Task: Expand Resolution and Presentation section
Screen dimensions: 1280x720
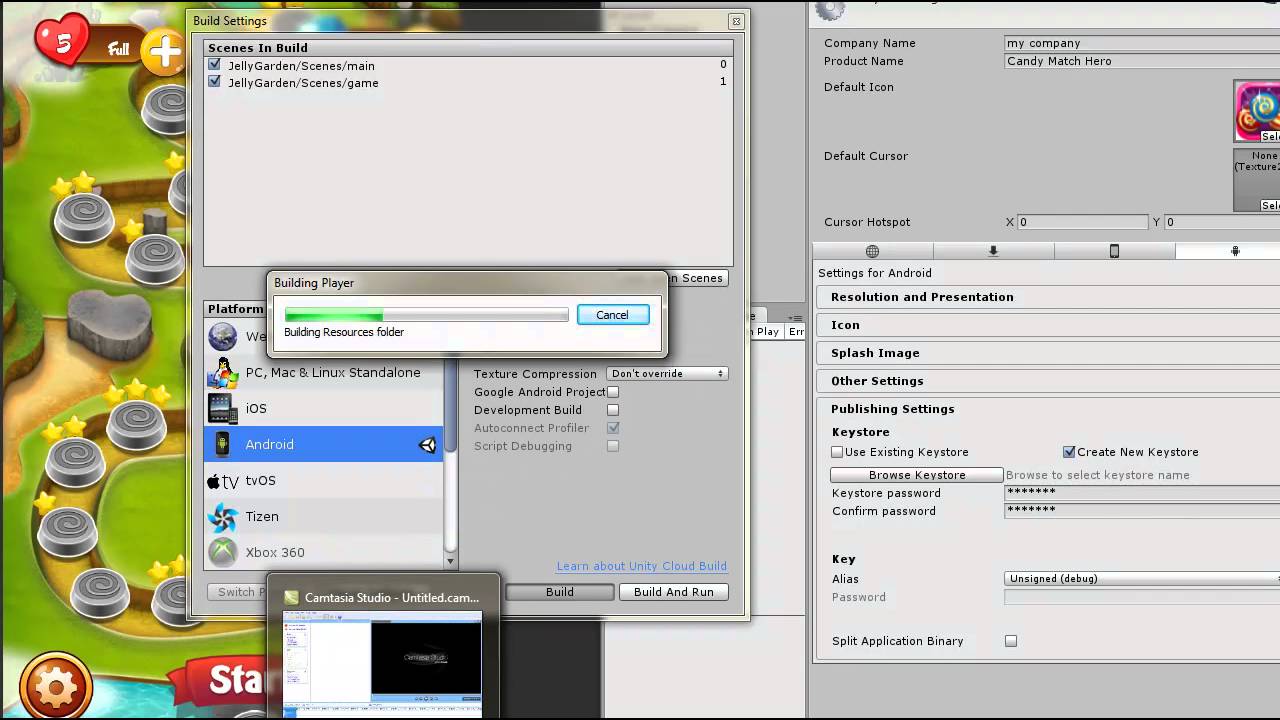Action: 1048,297
